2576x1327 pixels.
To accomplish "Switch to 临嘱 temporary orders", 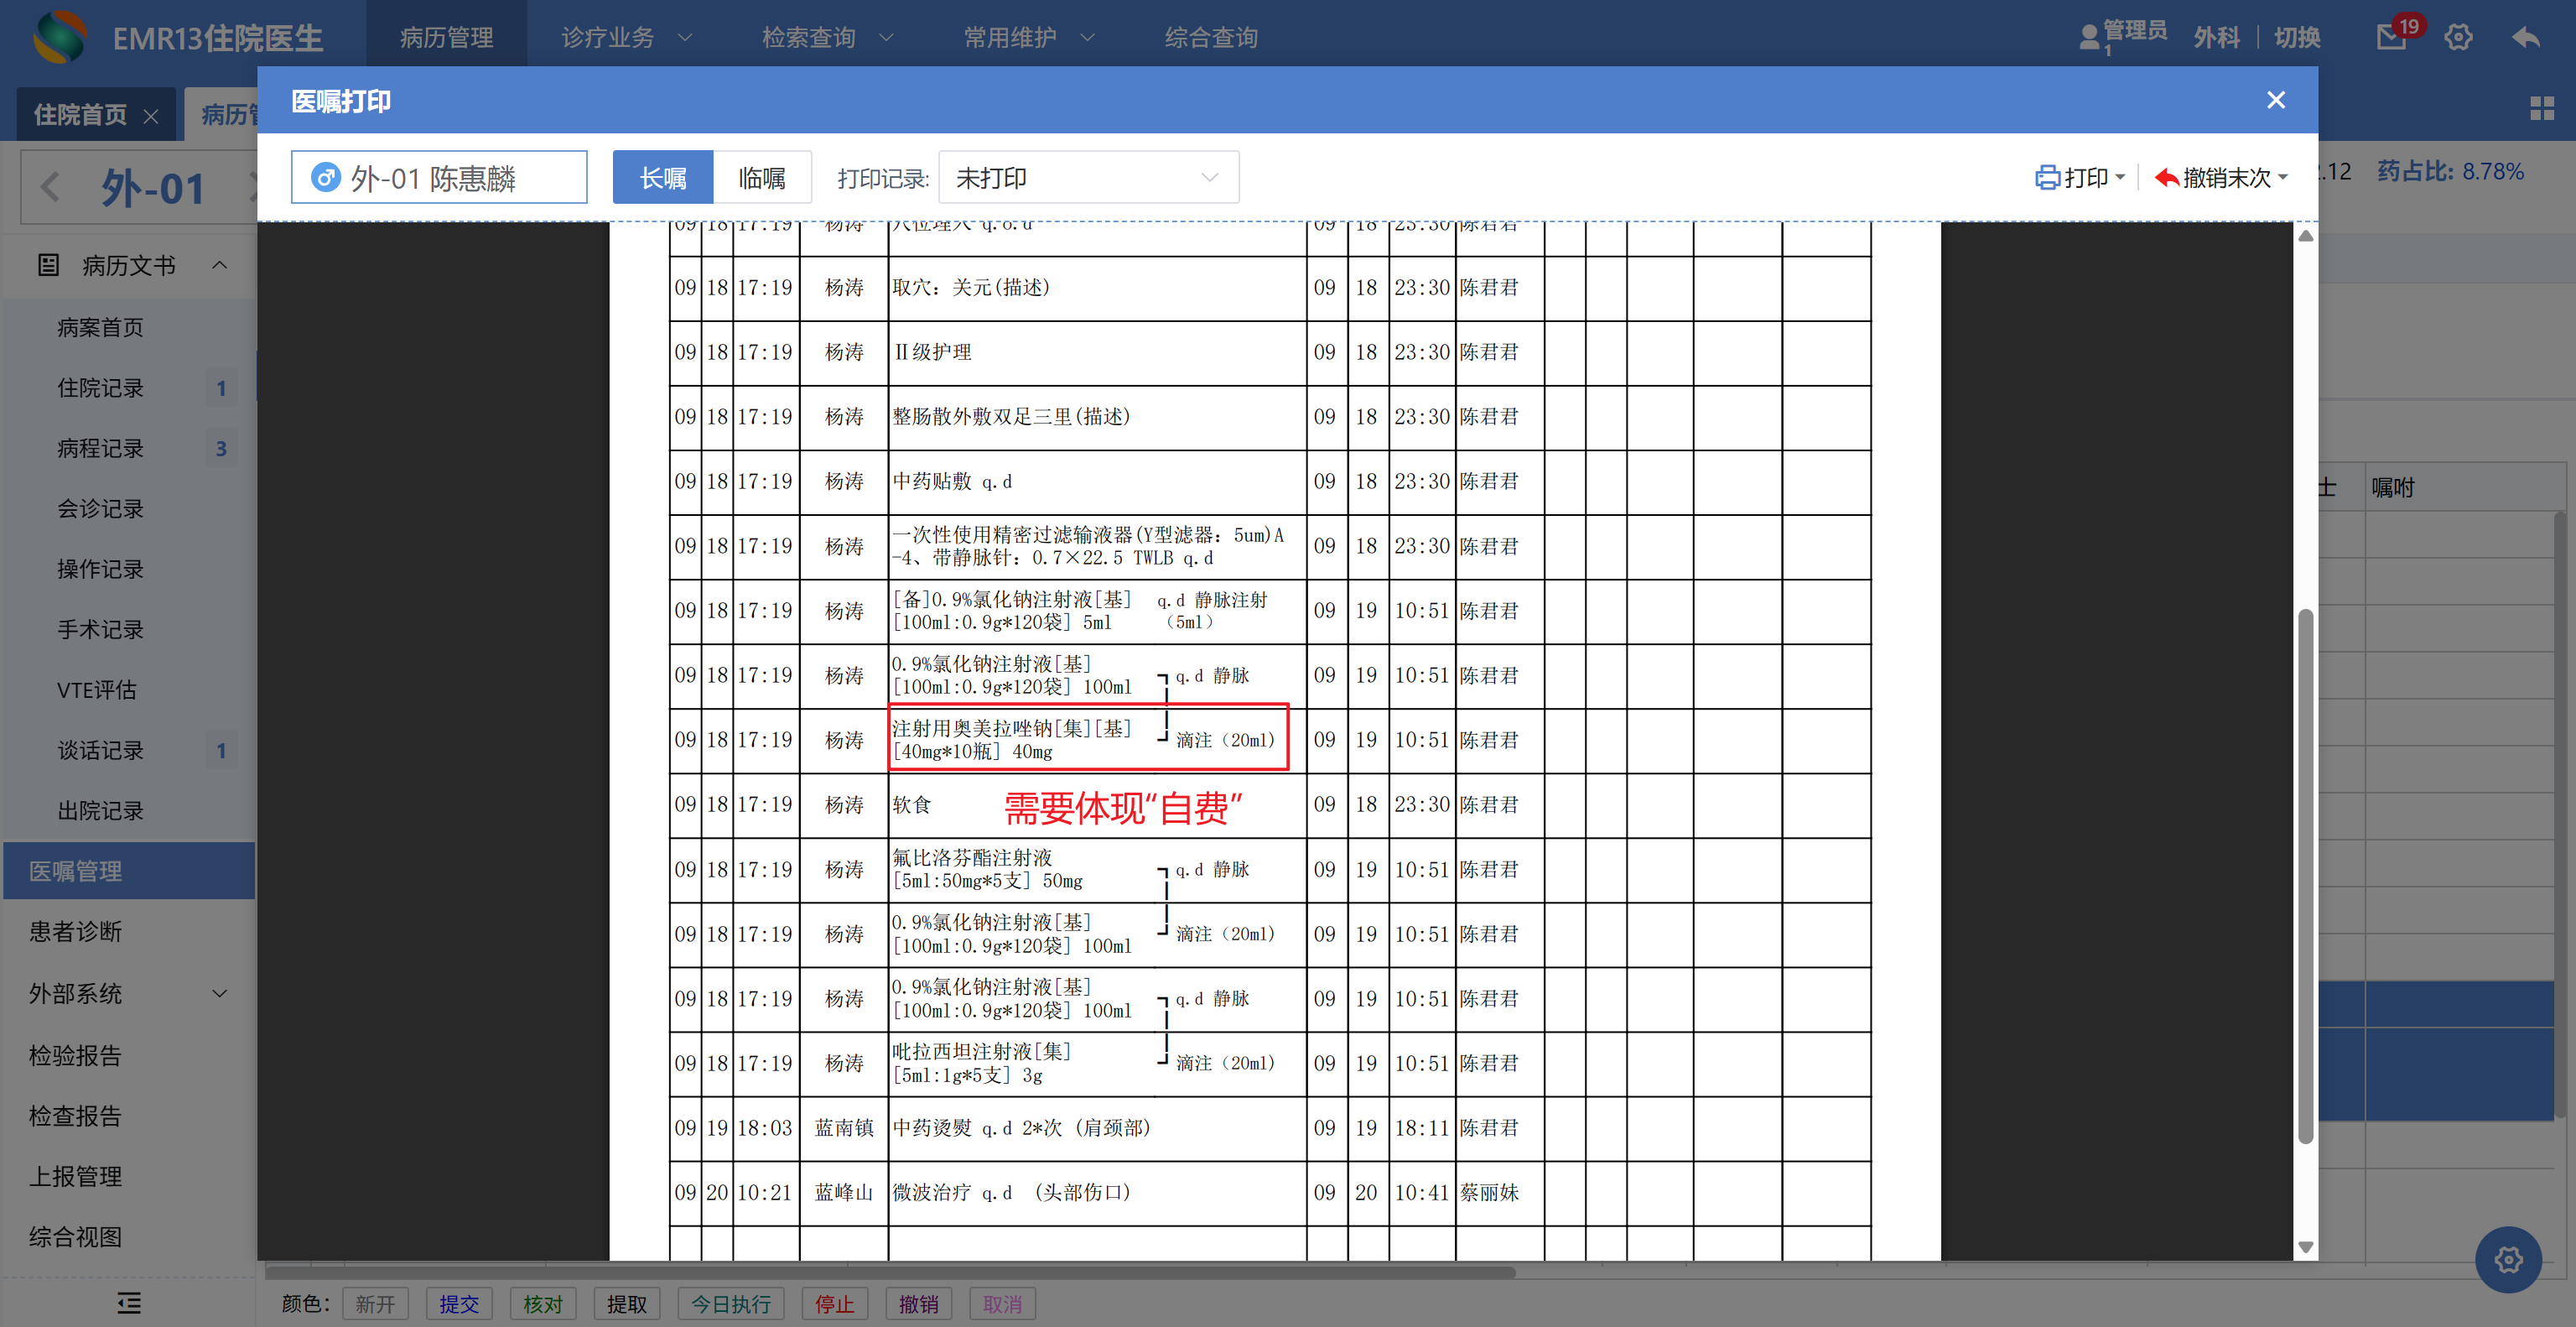I will pyautogui.click(x=761, y=178).
